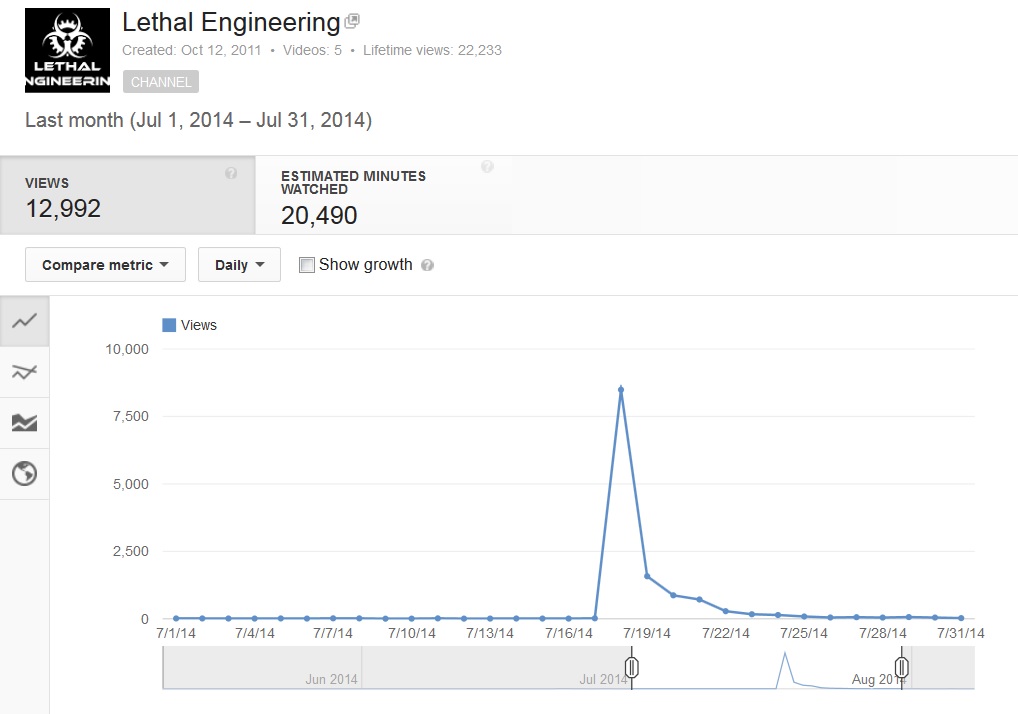Enable the Show growth checkbox
Image resolution: width=1018 pixels, height=714 pixels.
point(306,264)
